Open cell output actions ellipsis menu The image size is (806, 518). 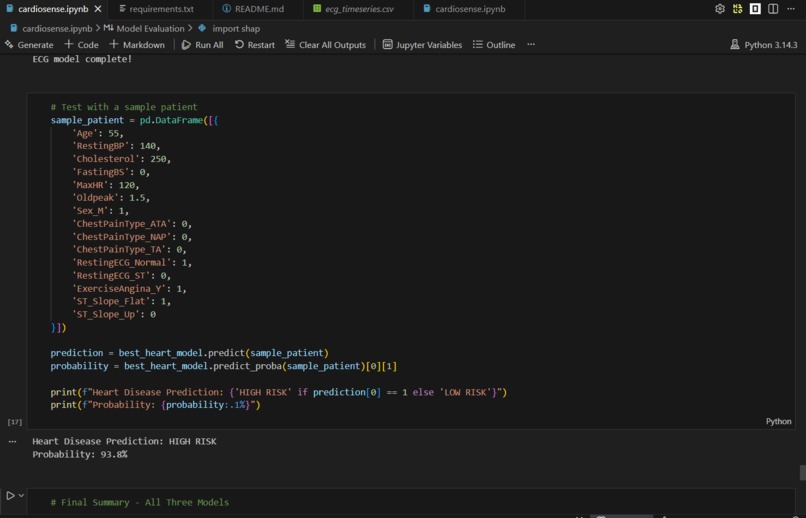(x=12, y=441)
